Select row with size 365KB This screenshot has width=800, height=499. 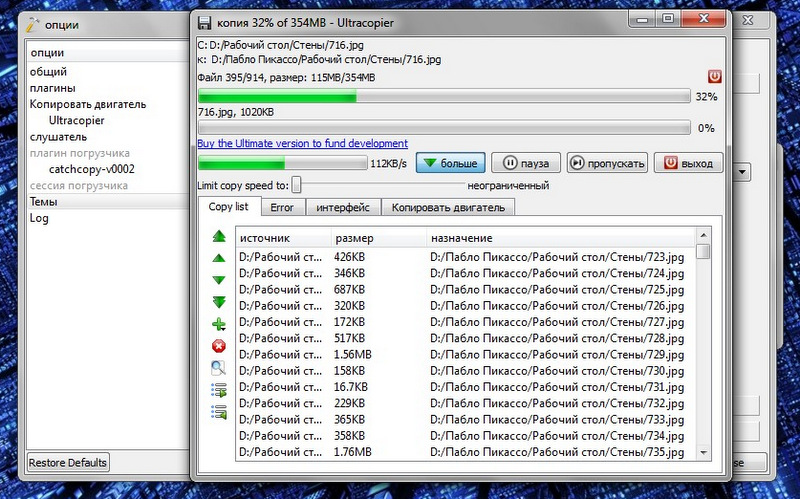pos(466,419)
